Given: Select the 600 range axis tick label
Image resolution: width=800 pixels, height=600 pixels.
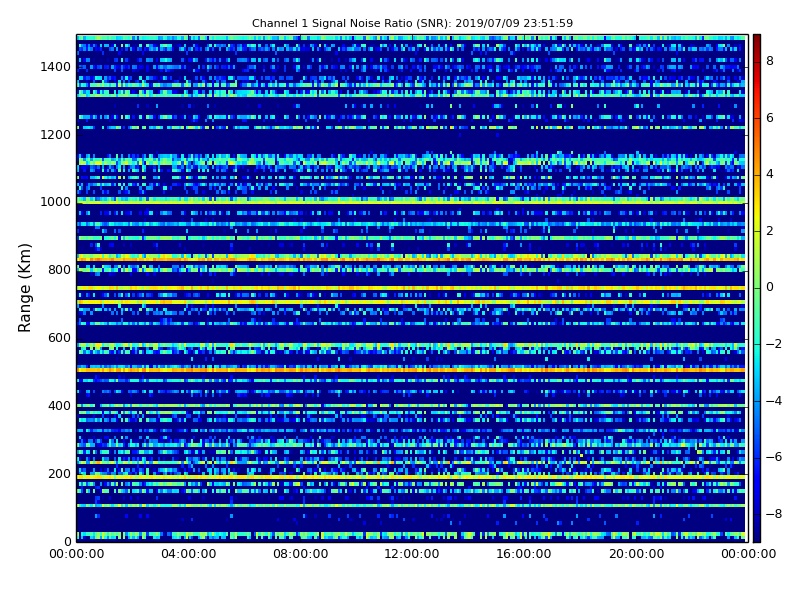Looking at the screenshot, I should tap(59, 338).
